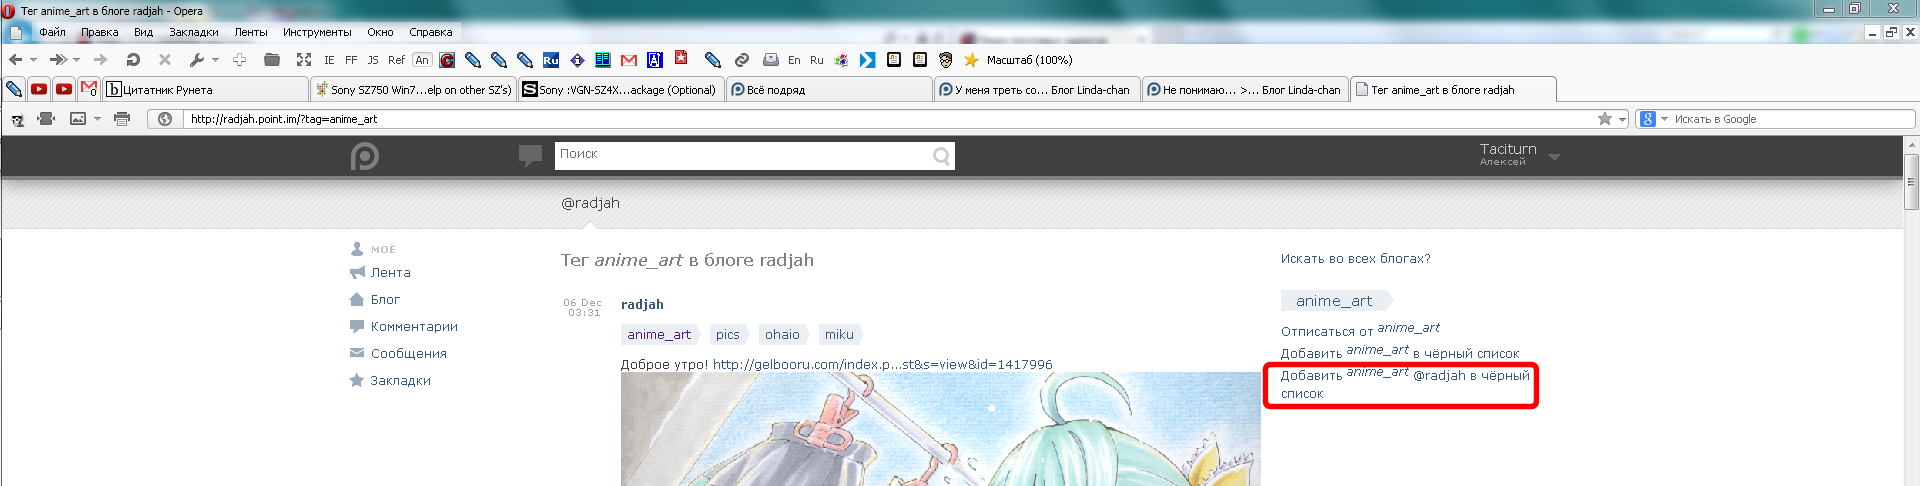Open the Ленты menu
1920x486 pixels.
[x=251, y=32]
